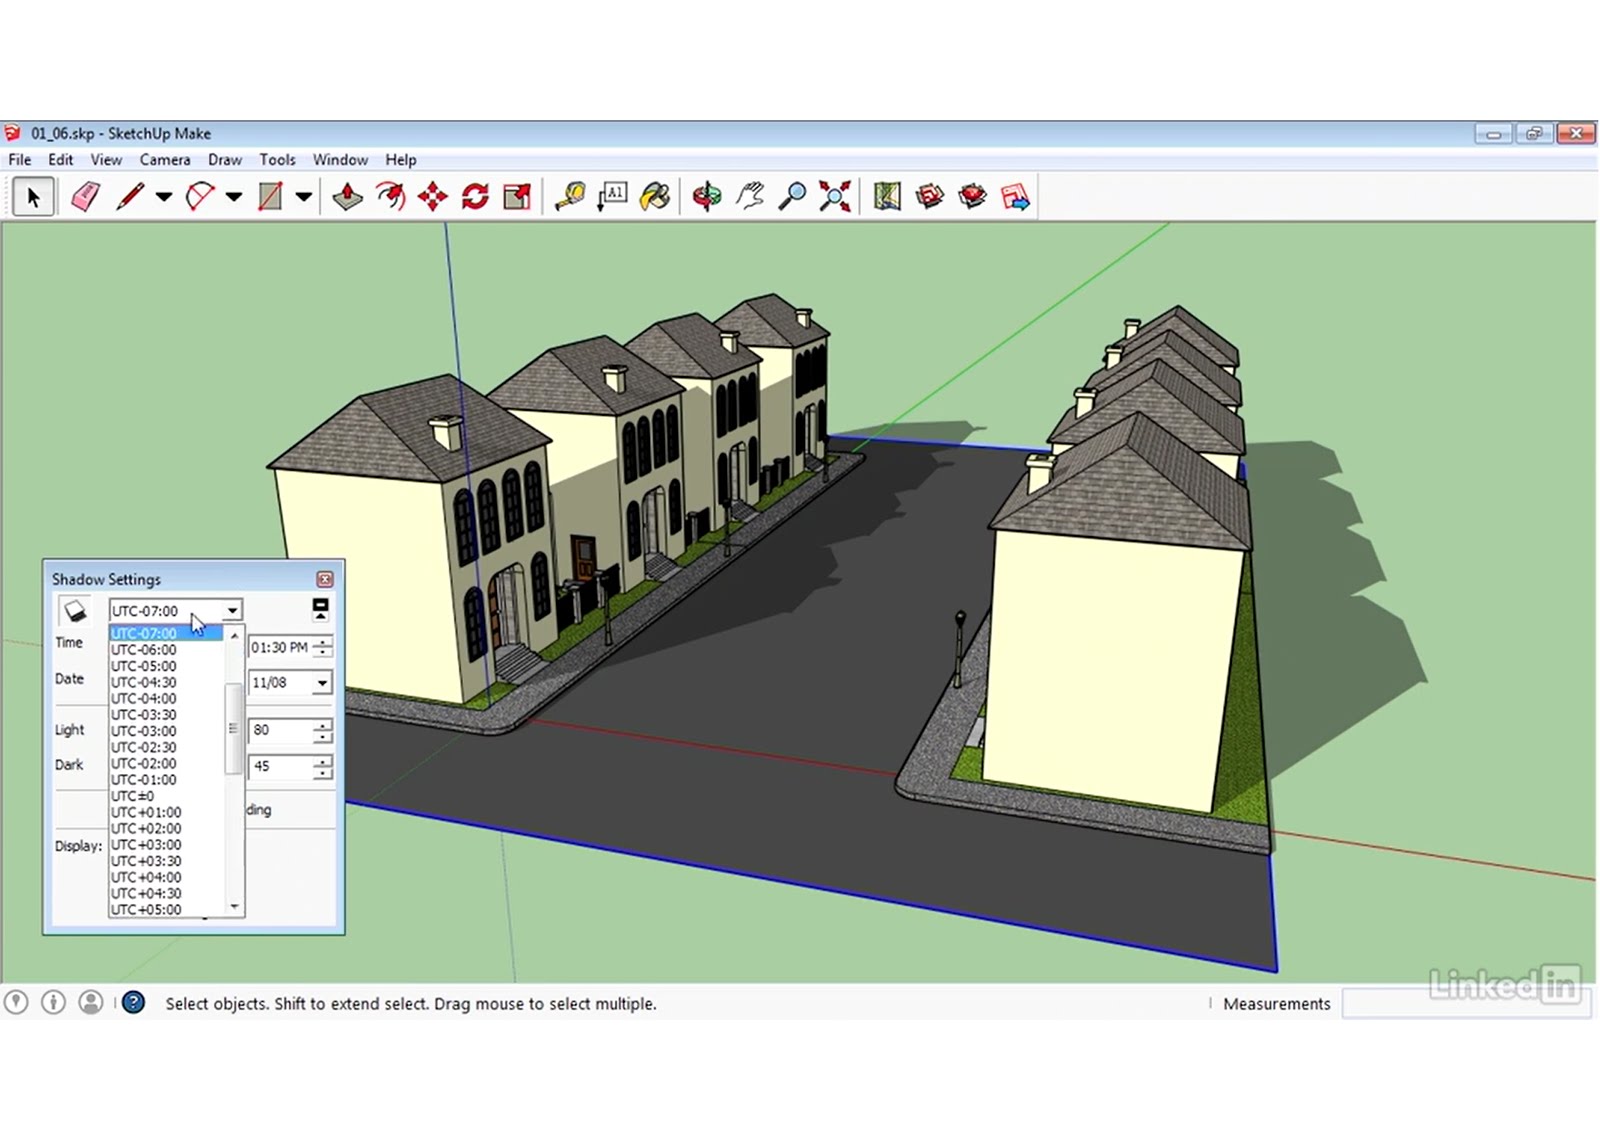Viewport: 1600px width, 1131px height.
Task: Click the time zone list scroll-down arrow
Action: [234, 907]
